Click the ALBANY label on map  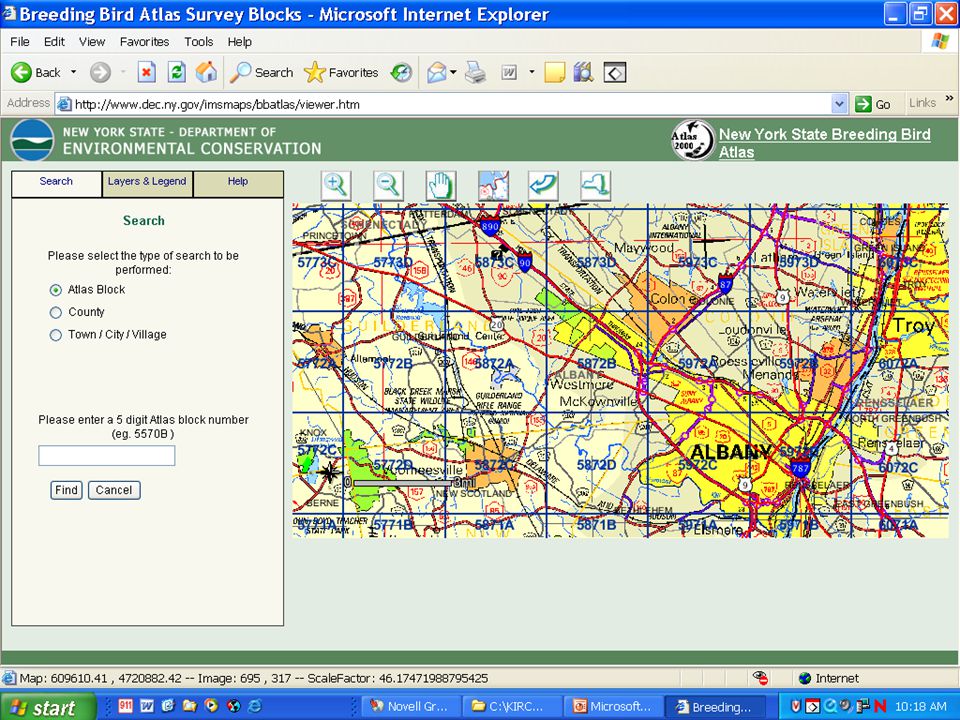point(730,452)
